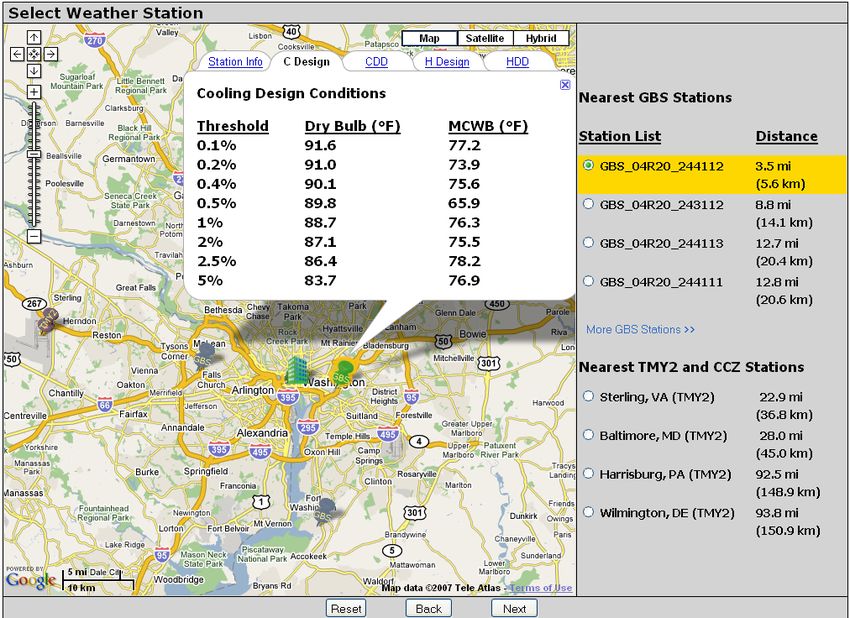Click the 65.9 MCWB value
850x618 pixels.
pyautogui.click(x=464, y=203)
